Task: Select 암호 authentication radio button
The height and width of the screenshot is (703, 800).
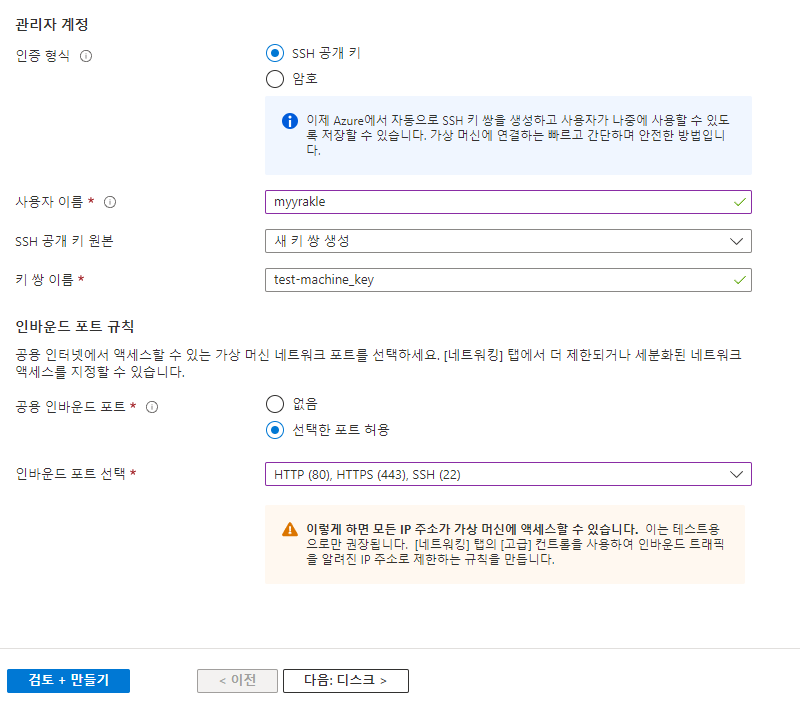Action: (x=275, y=79)
